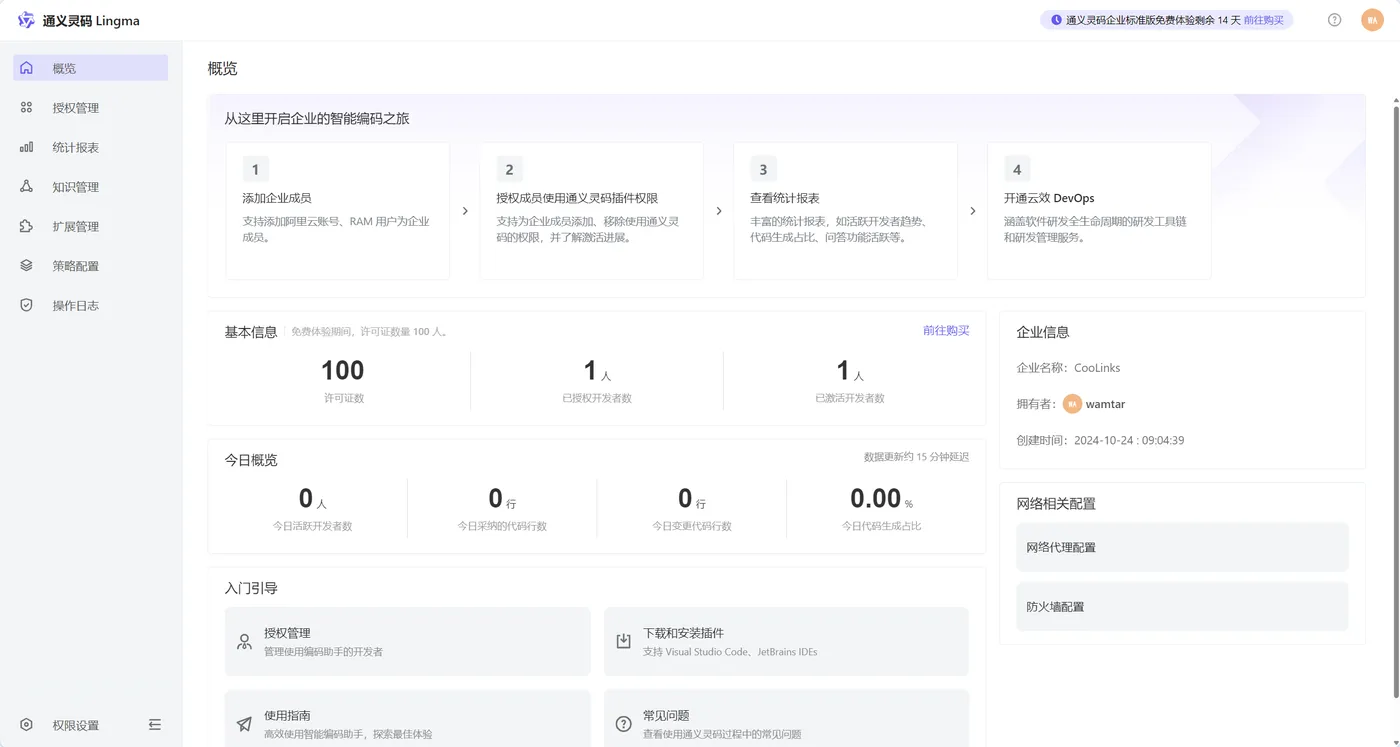Click 企业名称 CooLinks text
Screen dimensions: 1400x747
1068,368
